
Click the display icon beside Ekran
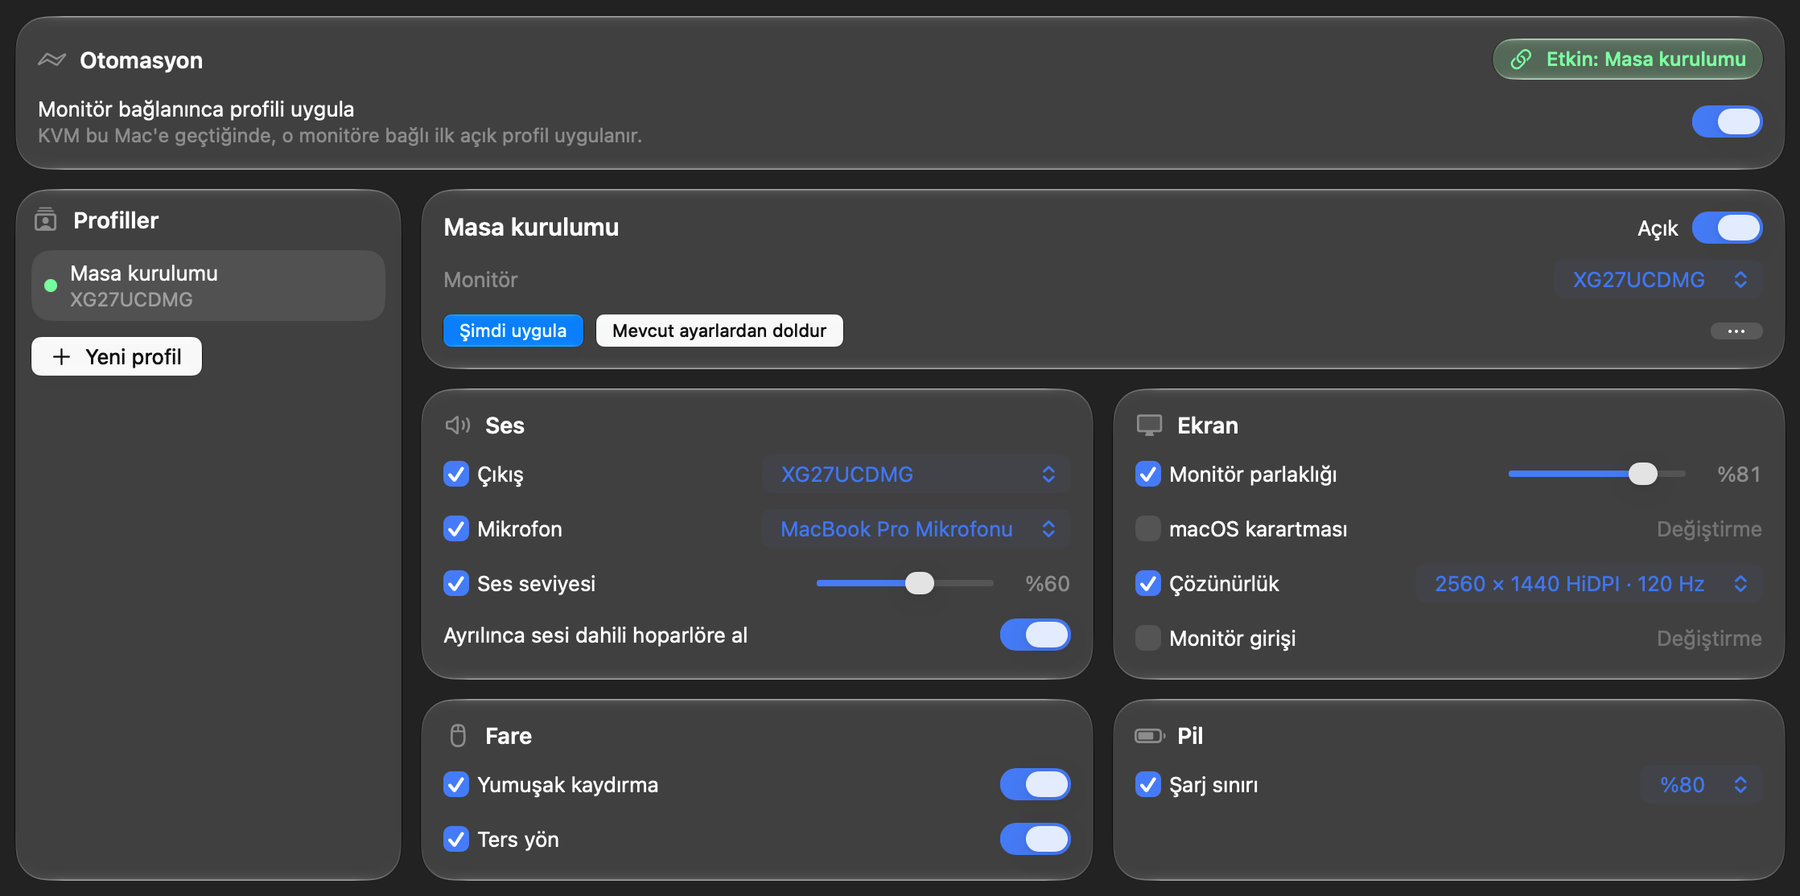point(1150,425)
